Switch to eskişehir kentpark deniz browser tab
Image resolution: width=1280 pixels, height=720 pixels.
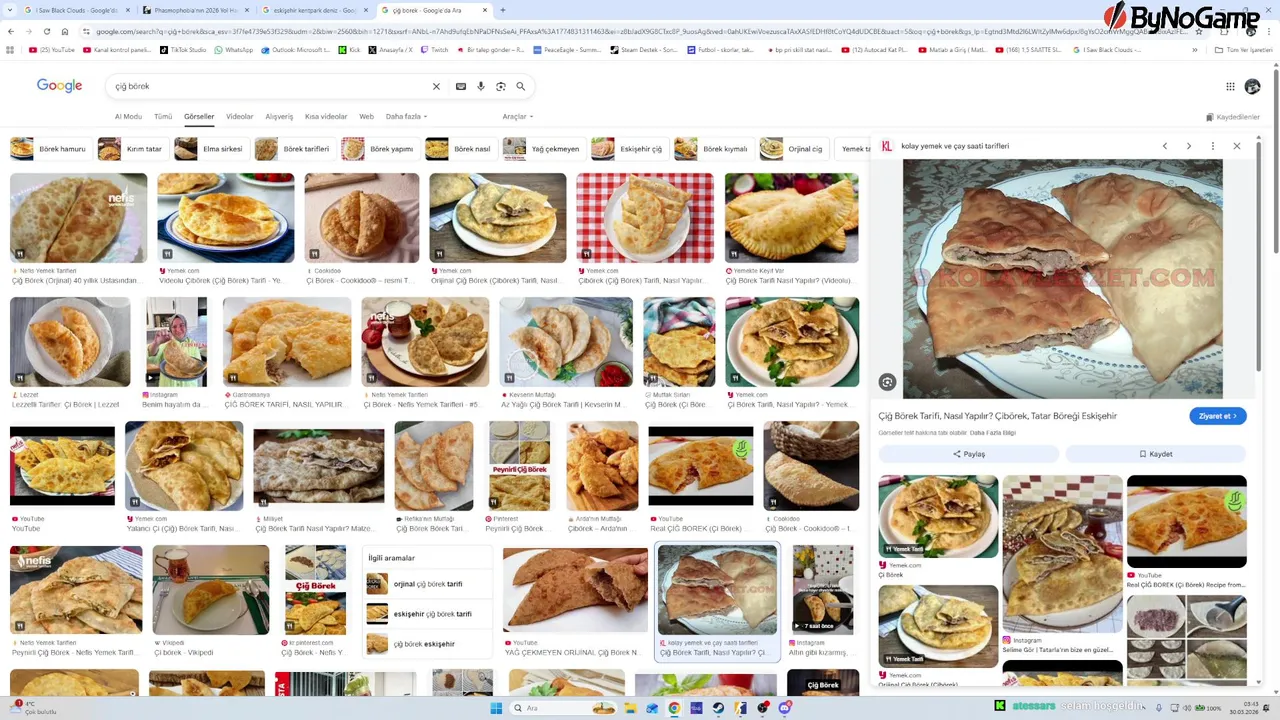(314, 10)
